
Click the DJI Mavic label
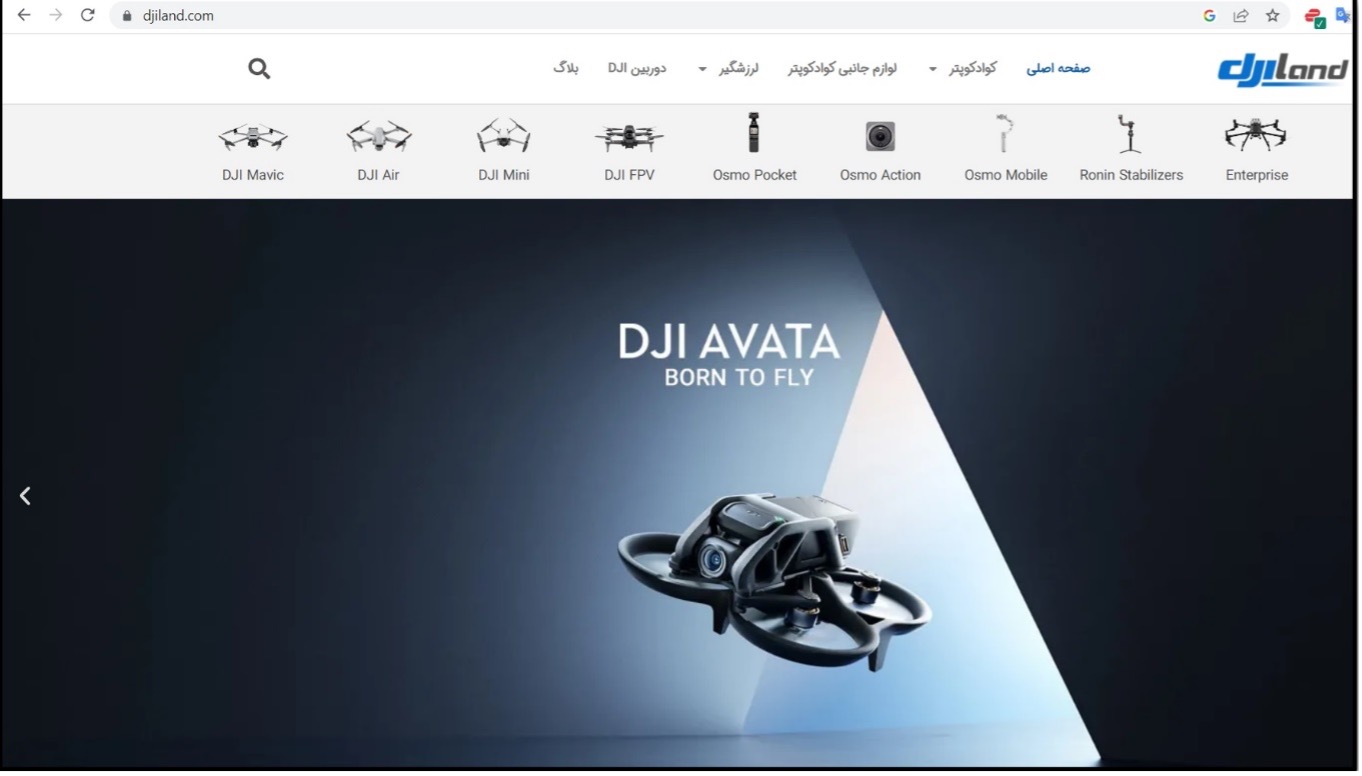(253, 175)
